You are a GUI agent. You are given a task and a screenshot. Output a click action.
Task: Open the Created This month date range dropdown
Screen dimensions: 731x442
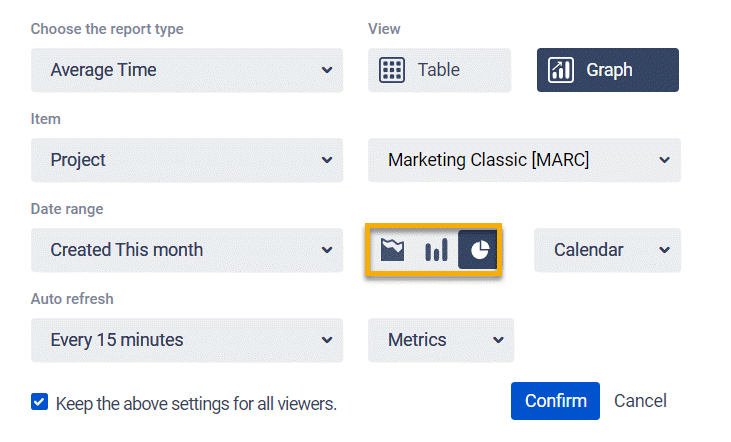pos(187,250)
